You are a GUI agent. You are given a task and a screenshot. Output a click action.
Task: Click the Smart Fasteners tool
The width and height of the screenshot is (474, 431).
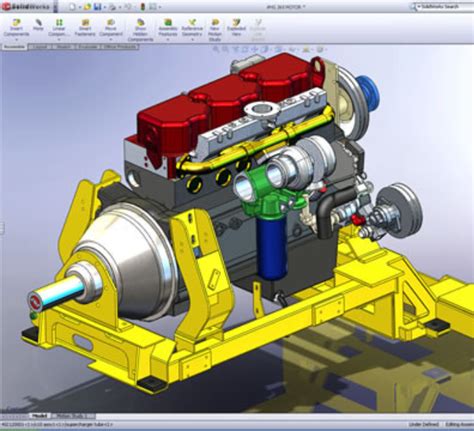85,27
